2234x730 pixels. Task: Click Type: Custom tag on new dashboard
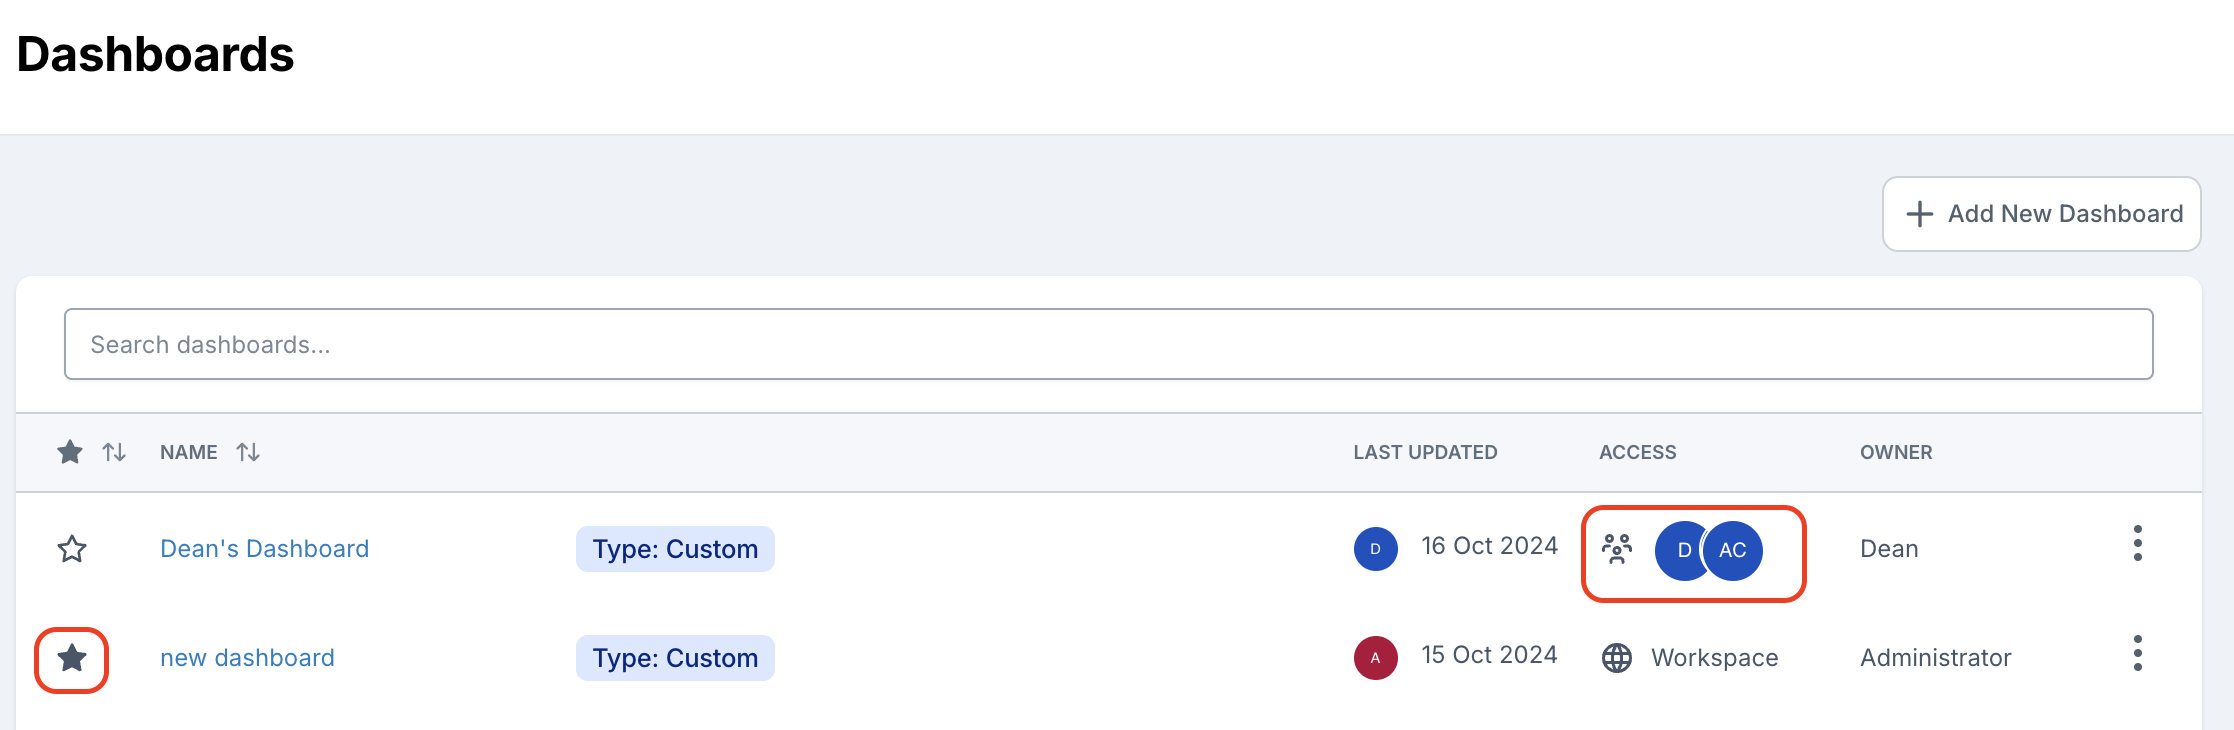pyautogui.click(x=675, y=658)
